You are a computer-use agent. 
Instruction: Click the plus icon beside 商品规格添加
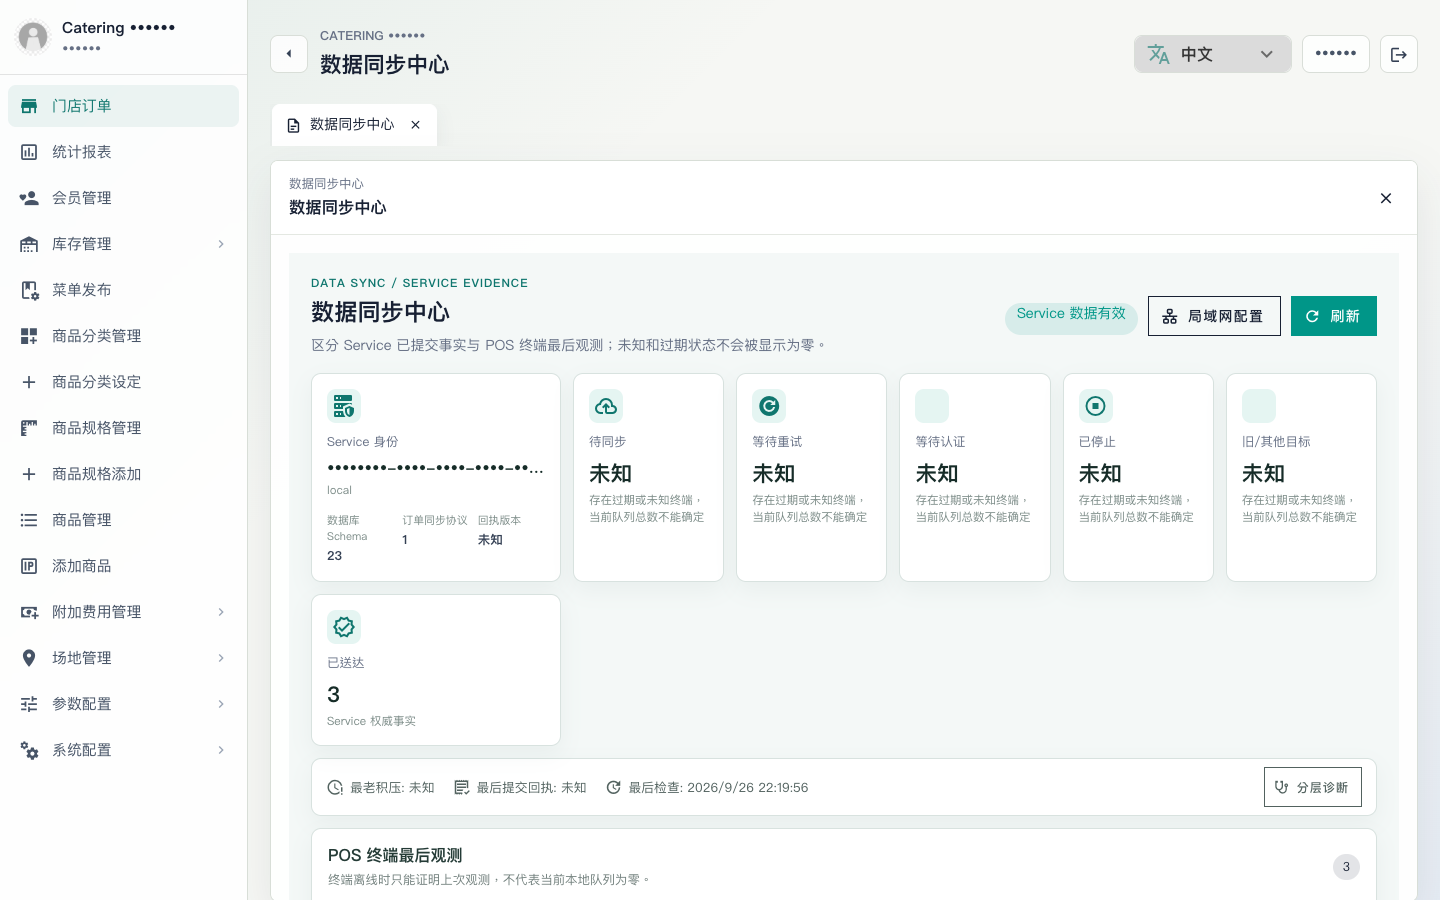[29, 474]
